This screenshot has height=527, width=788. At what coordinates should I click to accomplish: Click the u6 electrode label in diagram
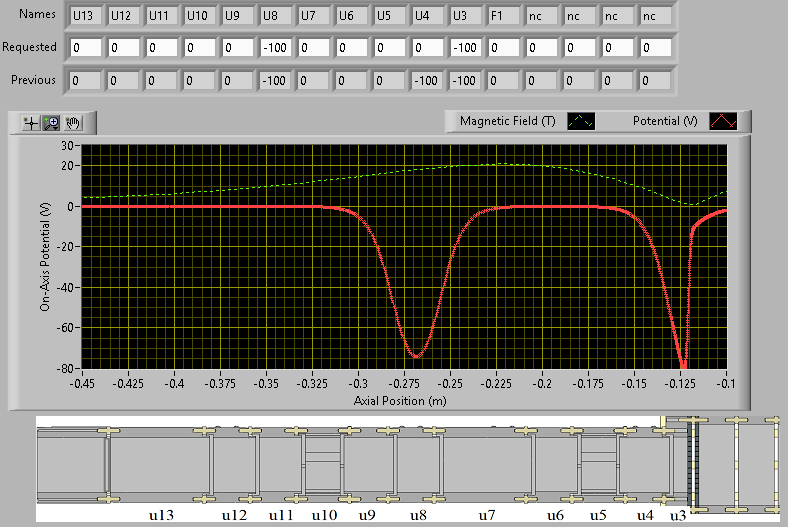click(x=555, y=515)
